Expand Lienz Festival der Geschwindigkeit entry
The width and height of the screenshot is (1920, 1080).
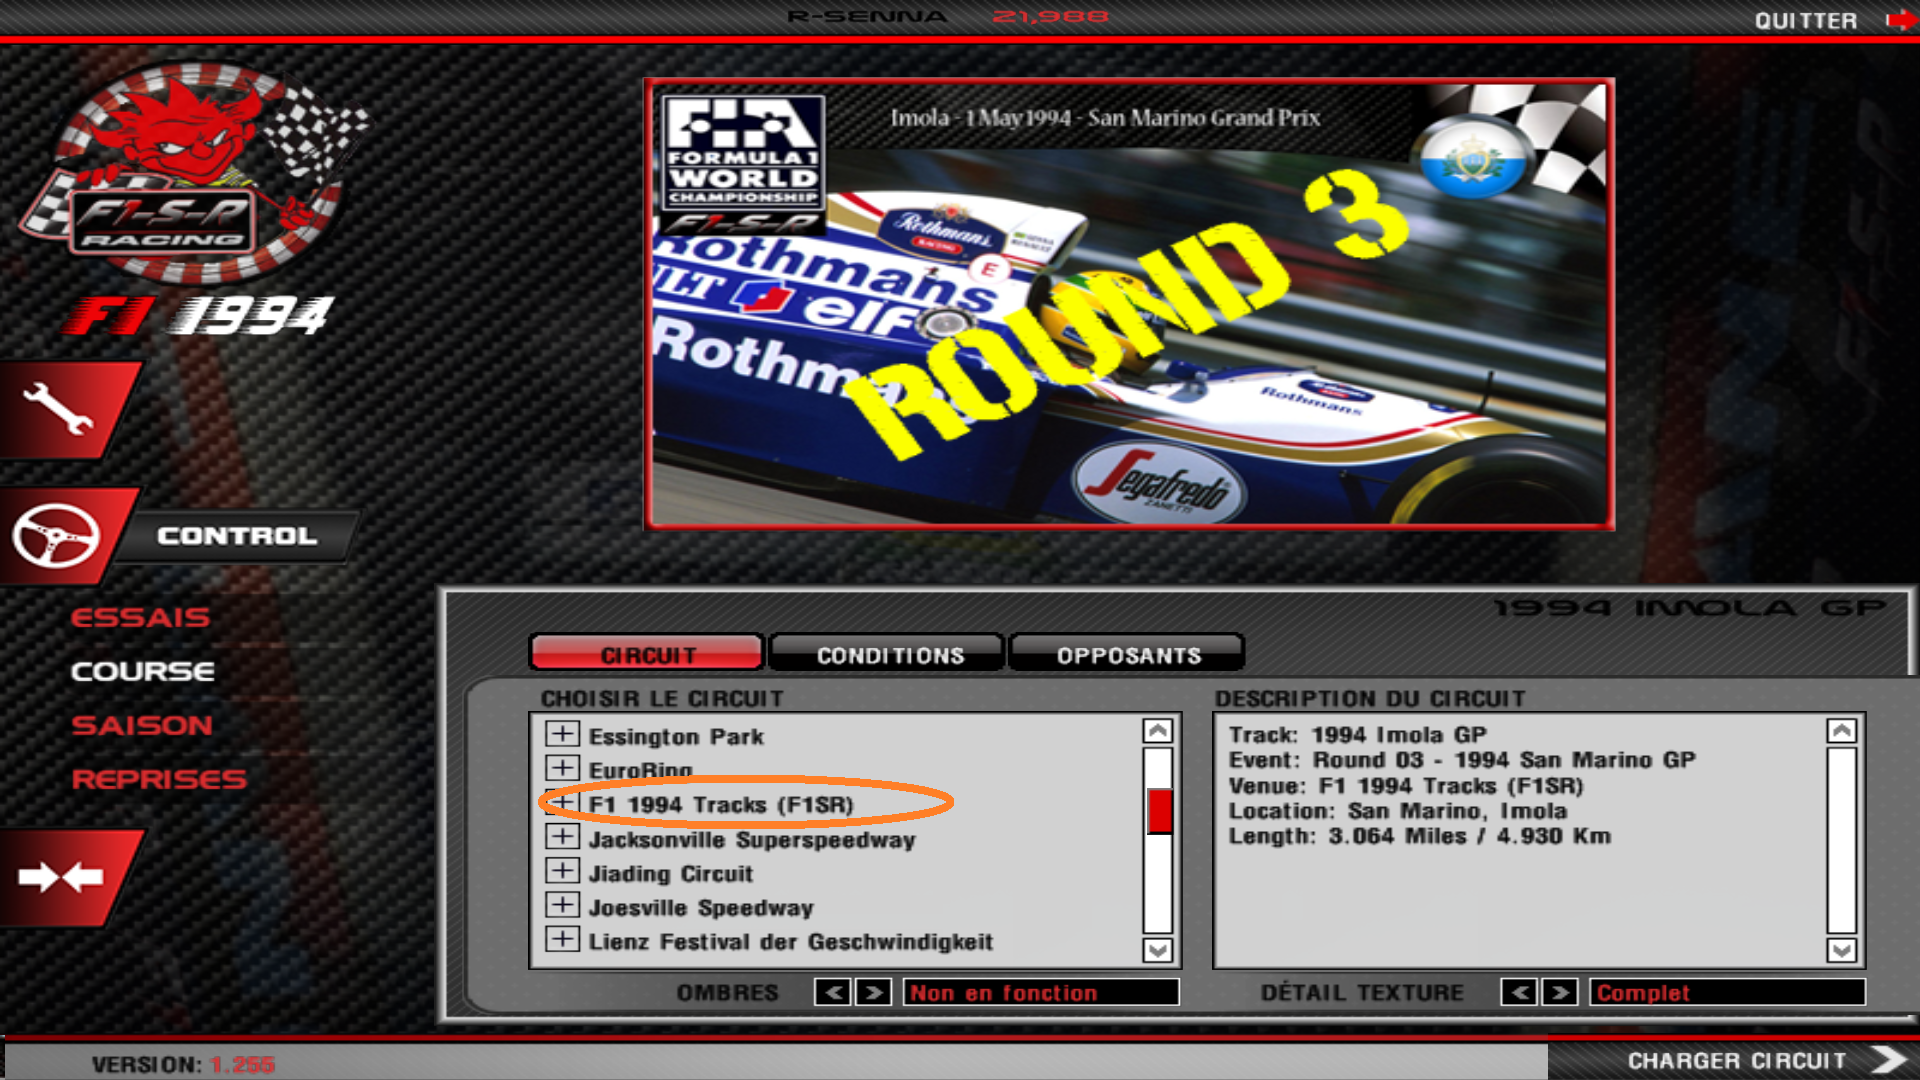562,939
